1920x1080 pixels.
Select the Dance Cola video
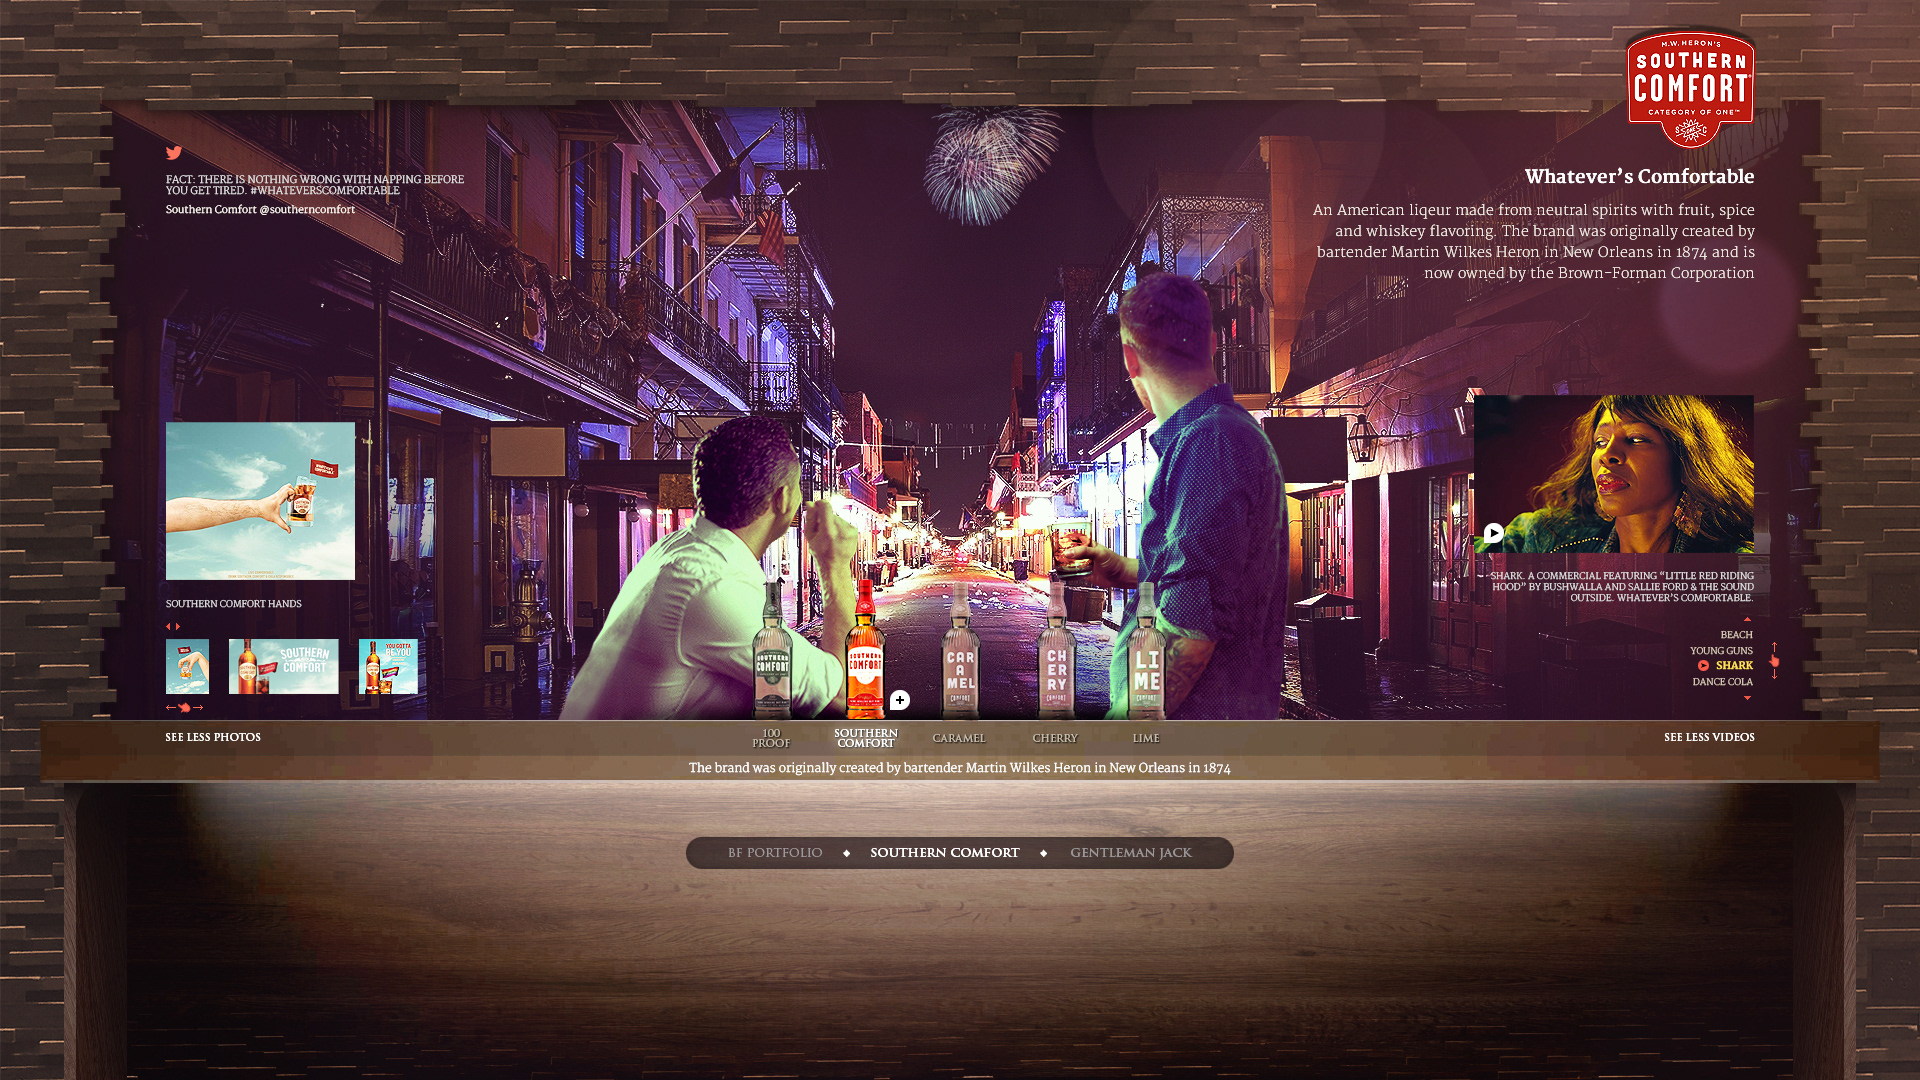tap(1722, 682)
